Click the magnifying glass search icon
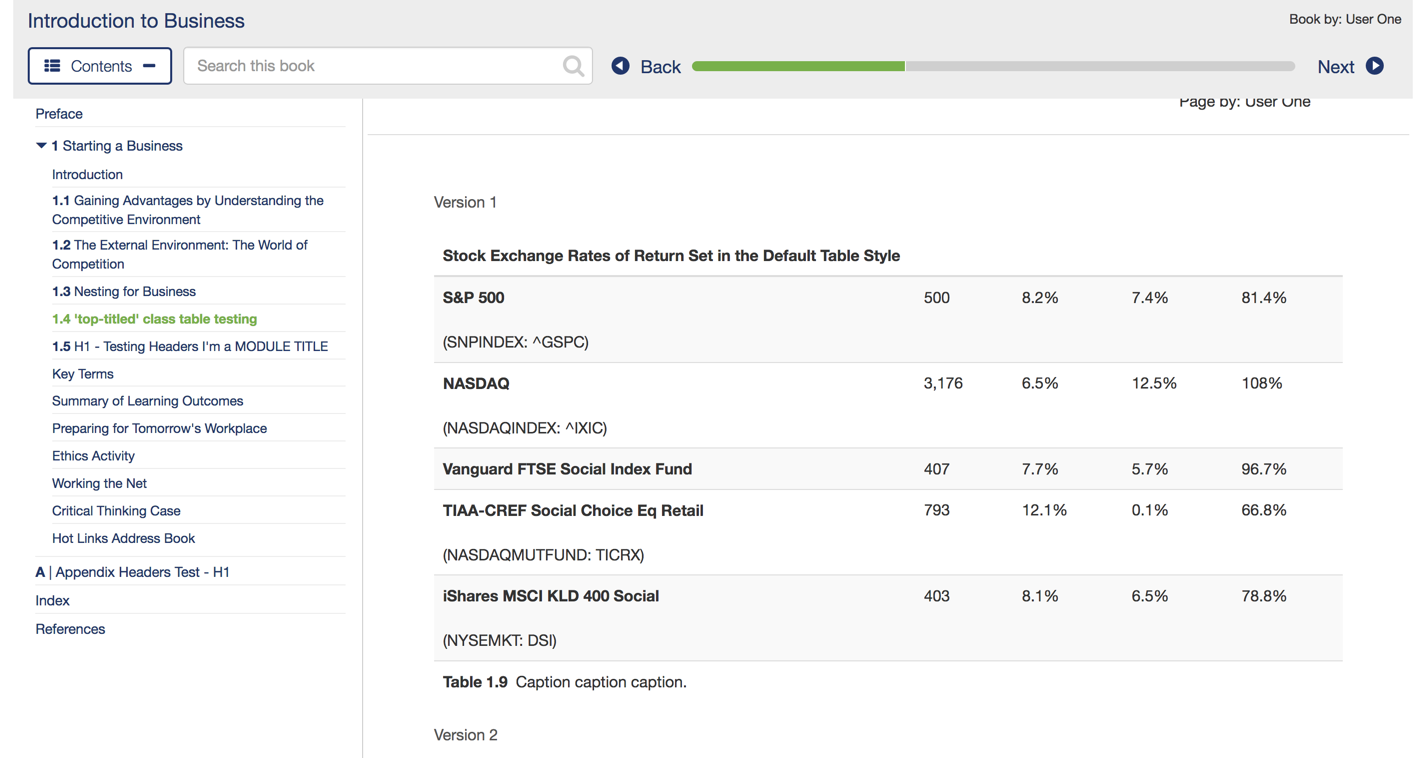1426x758 pixels. pyautogui.click(x=572, y=65)
